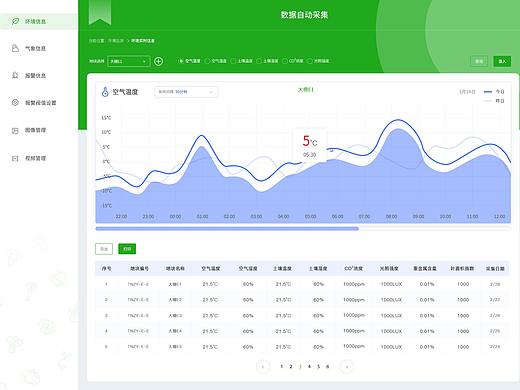Click the 序号 column header
The width and height of the screenshot is (520, 390).
[106, 268]
